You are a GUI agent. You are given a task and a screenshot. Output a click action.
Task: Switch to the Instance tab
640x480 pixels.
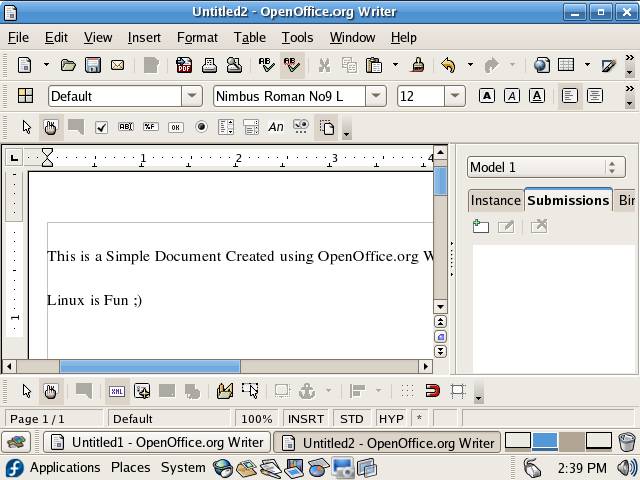point(495,200)
